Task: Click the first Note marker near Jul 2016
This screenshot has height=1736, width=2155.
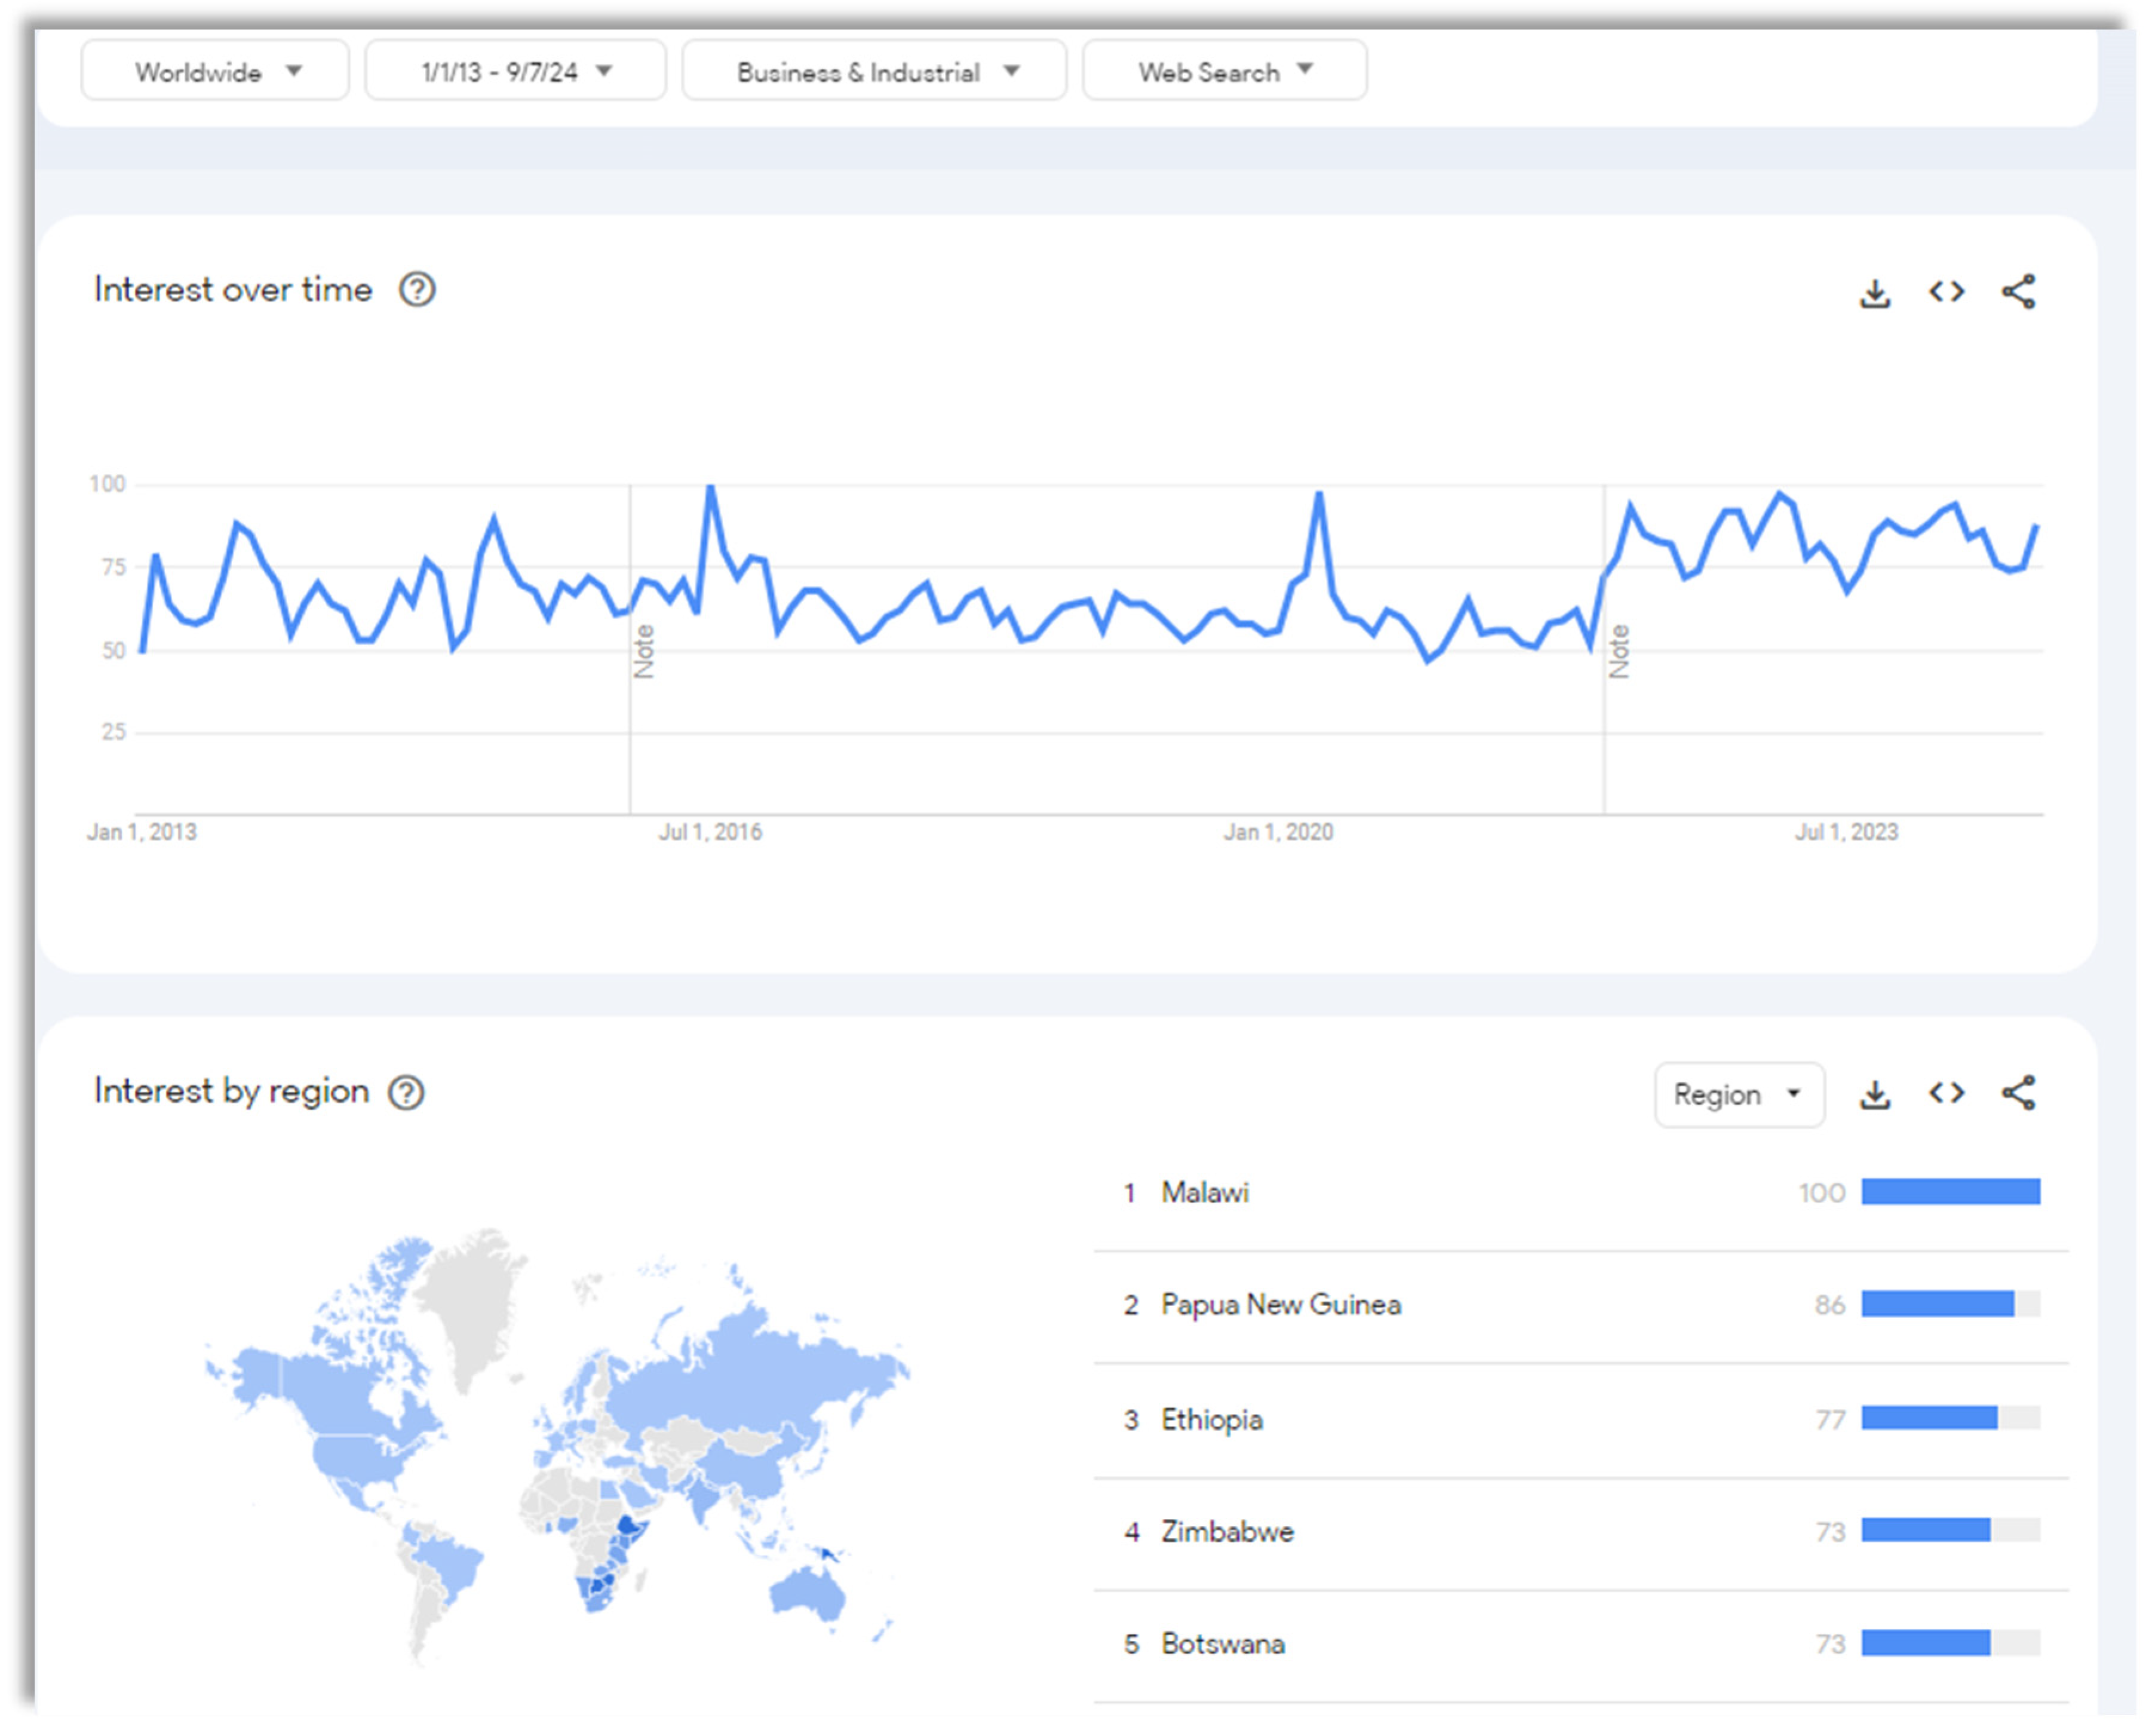Action: (643, 652)
